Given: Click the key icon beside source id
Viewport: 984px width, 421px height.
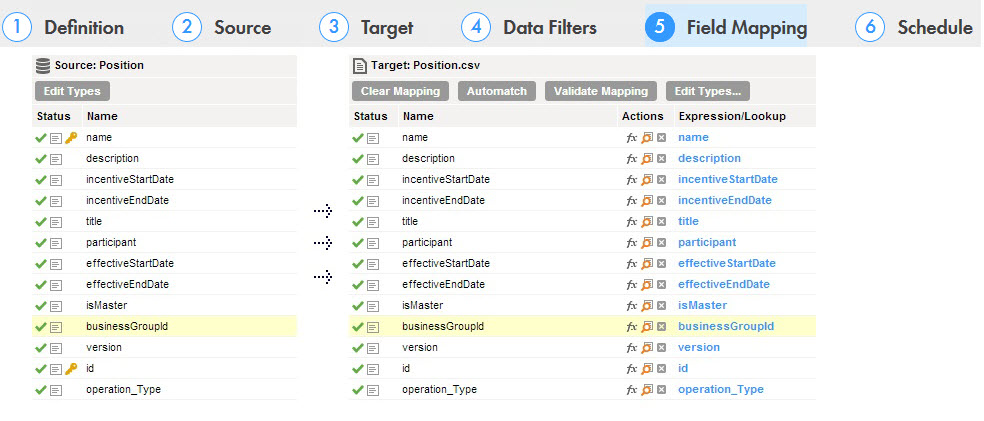Looking at the screenshot, I should pos(71,369).
